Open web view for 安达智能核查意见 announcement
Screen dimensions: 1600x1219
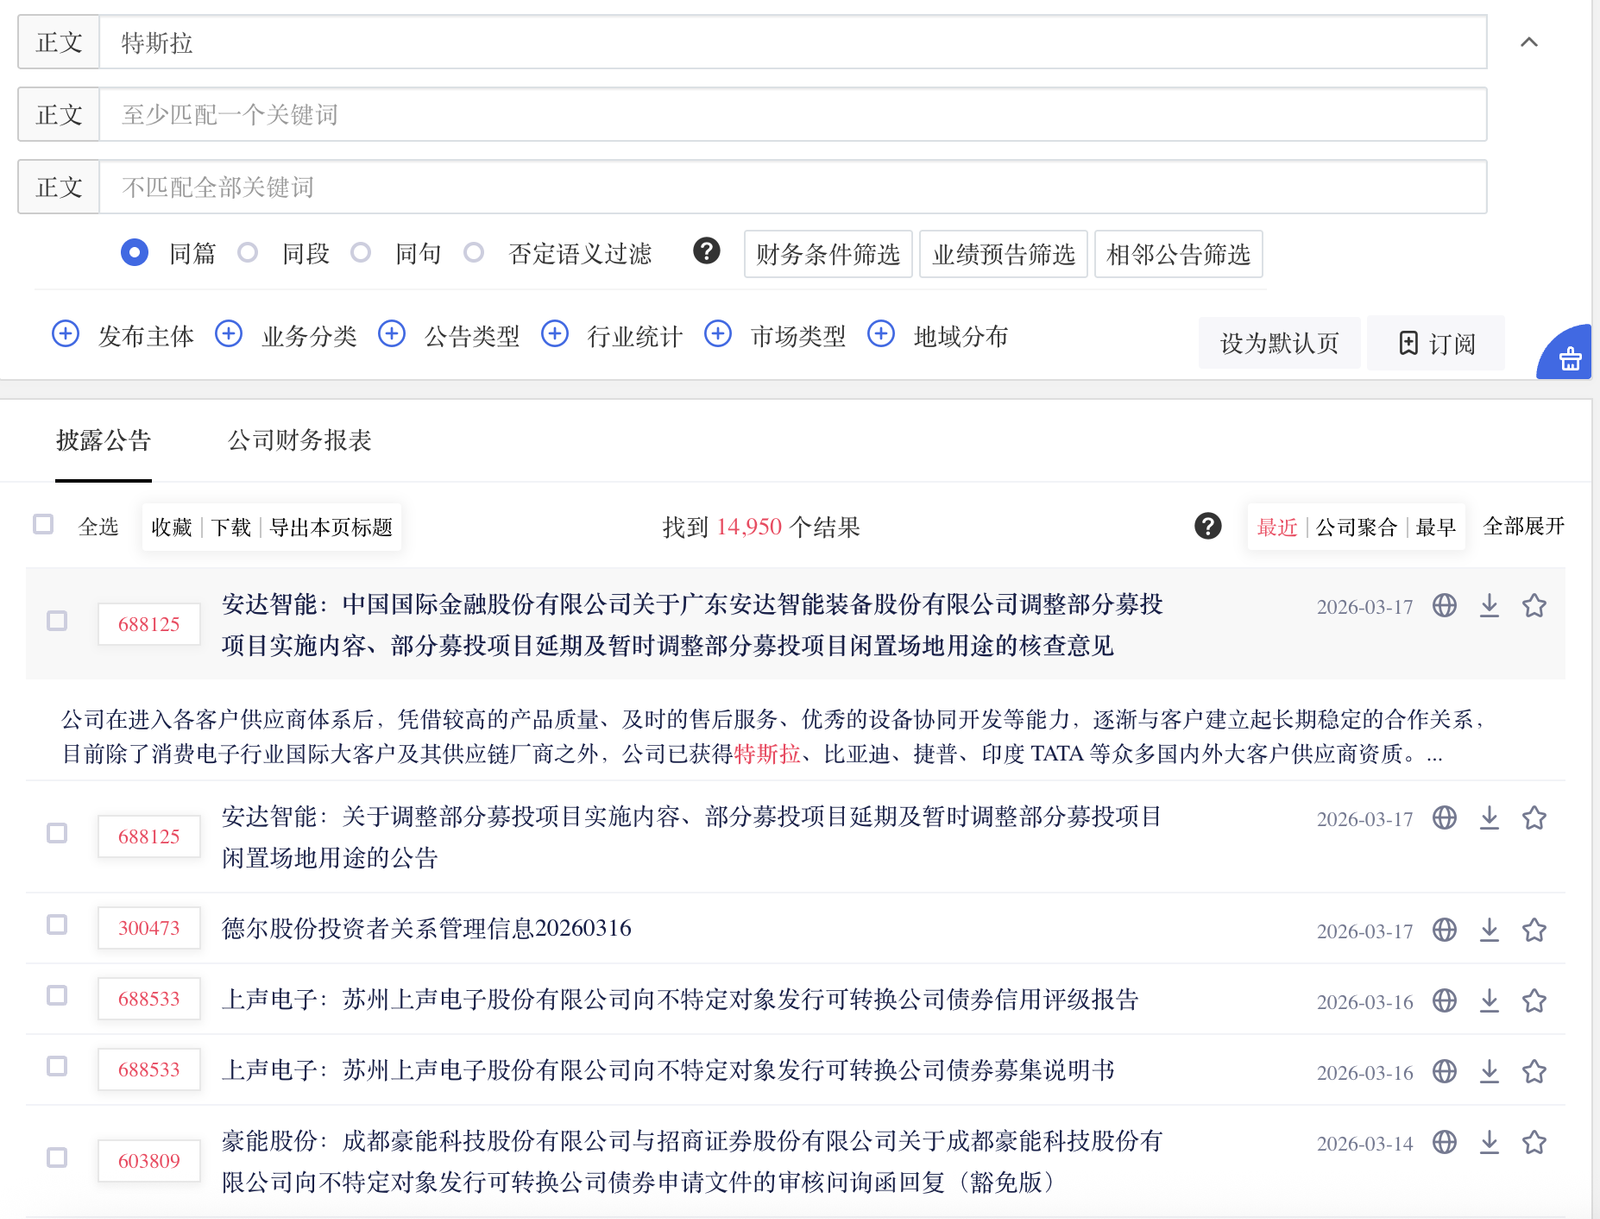pyautogui.click(x=1444, y=606)
